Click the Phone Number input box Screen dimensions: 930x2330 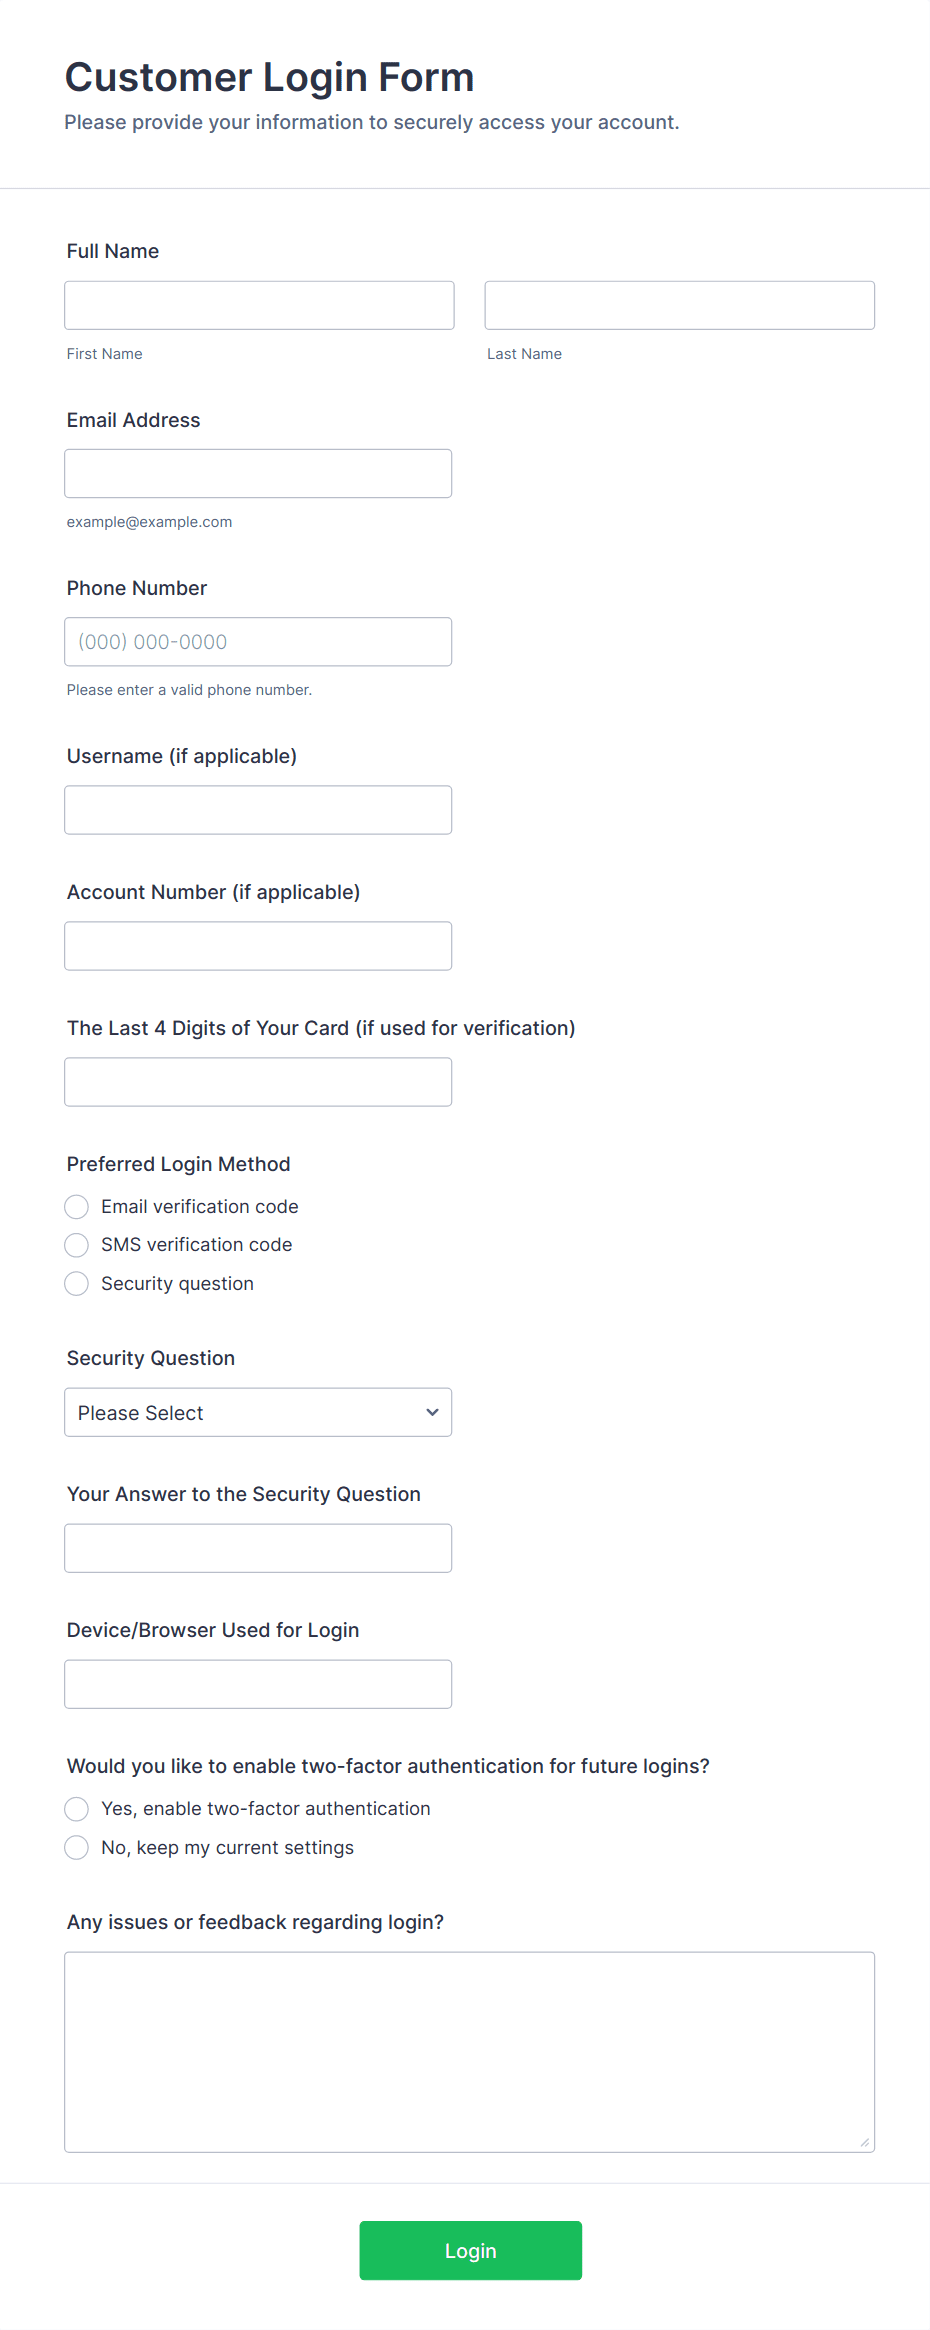(x=258, y=642)
